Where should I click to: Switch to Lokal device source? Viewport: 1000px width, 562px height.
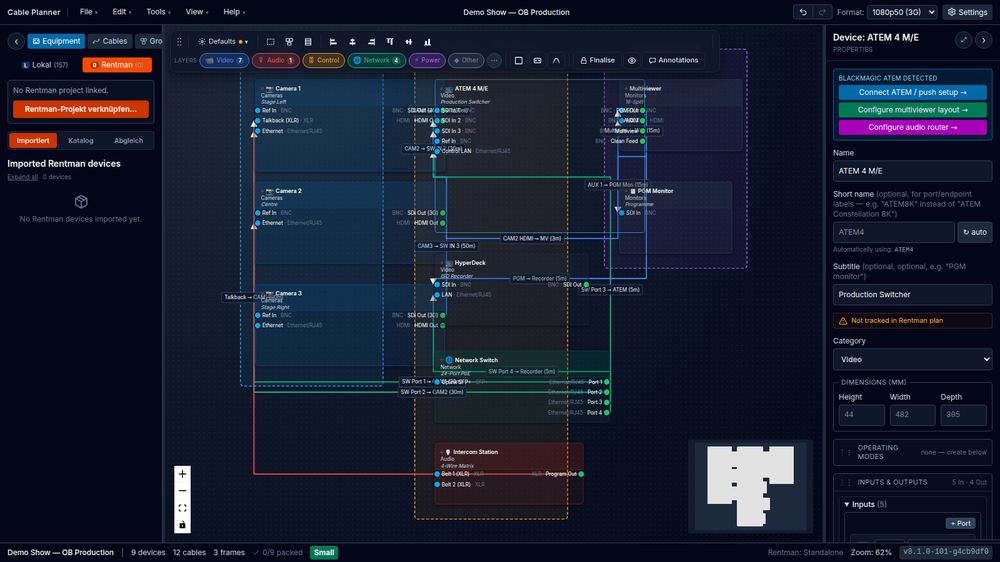point(45,65)
